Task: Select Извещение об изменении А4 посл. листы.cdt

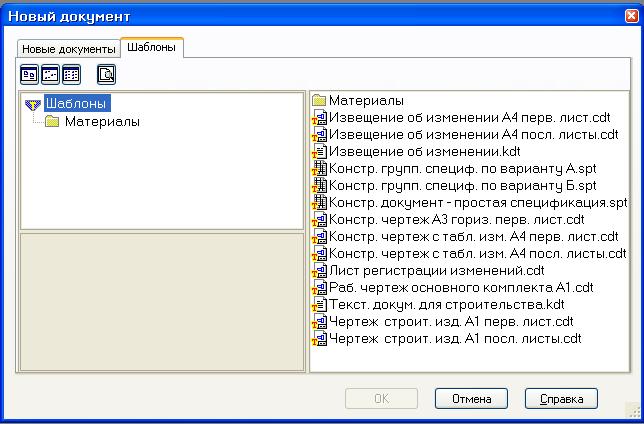Action: [474, 135]
